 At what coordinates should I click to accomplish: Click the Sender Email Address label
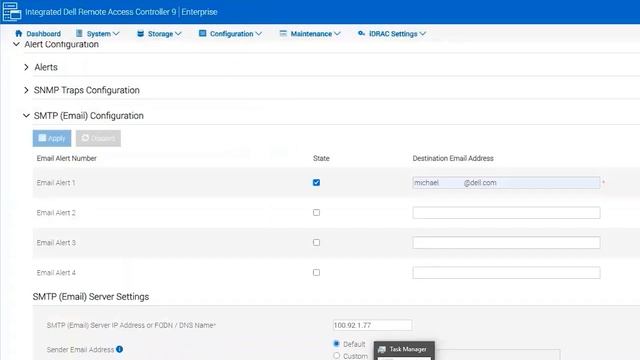[x=80, y=350]
